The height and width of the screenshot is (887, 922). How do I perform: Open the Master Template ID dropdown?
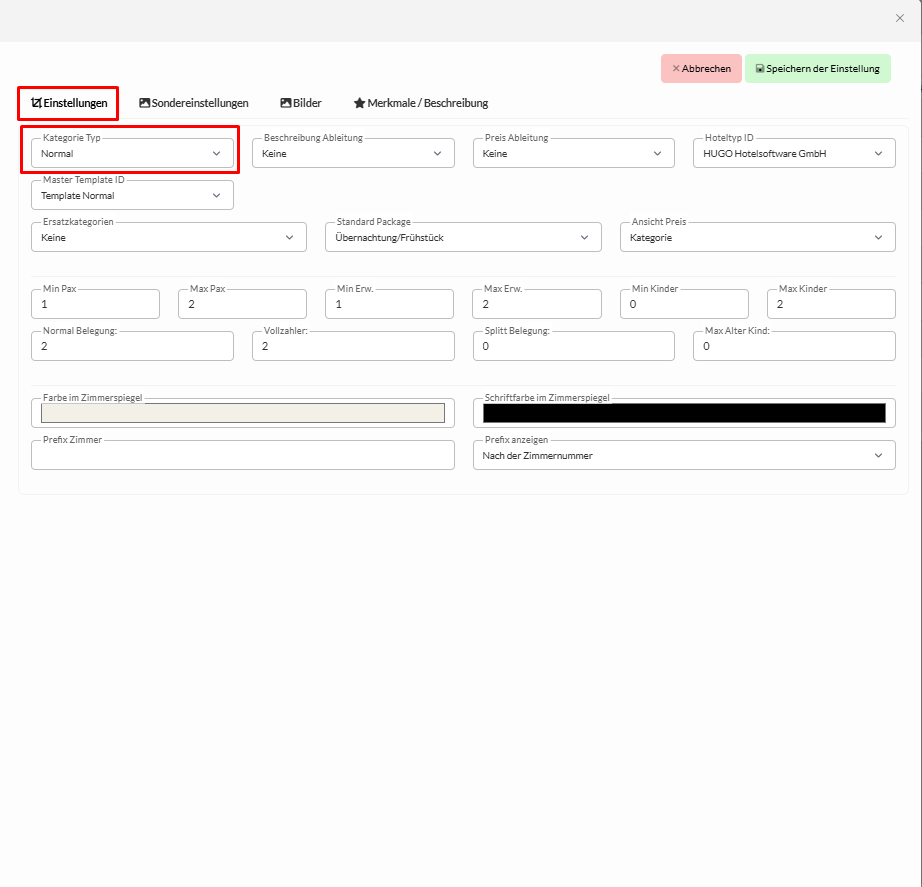(x=132, y=196)
